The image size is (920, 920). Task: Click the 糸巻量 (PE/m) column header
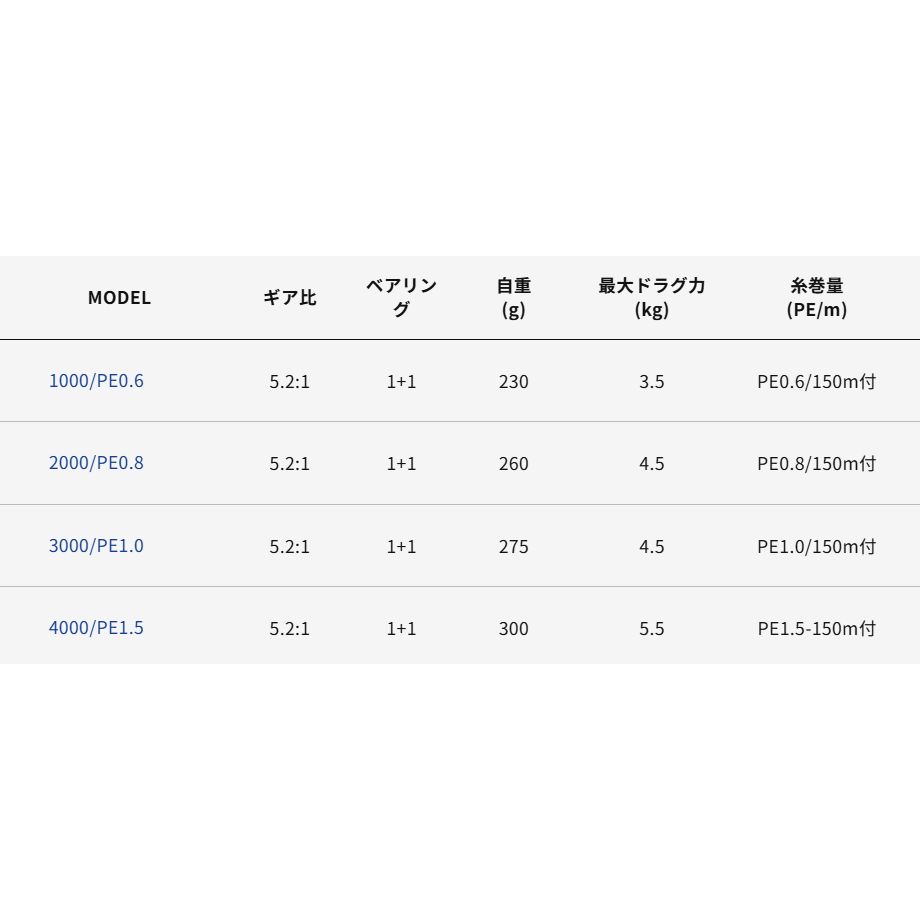pos(817,297)
